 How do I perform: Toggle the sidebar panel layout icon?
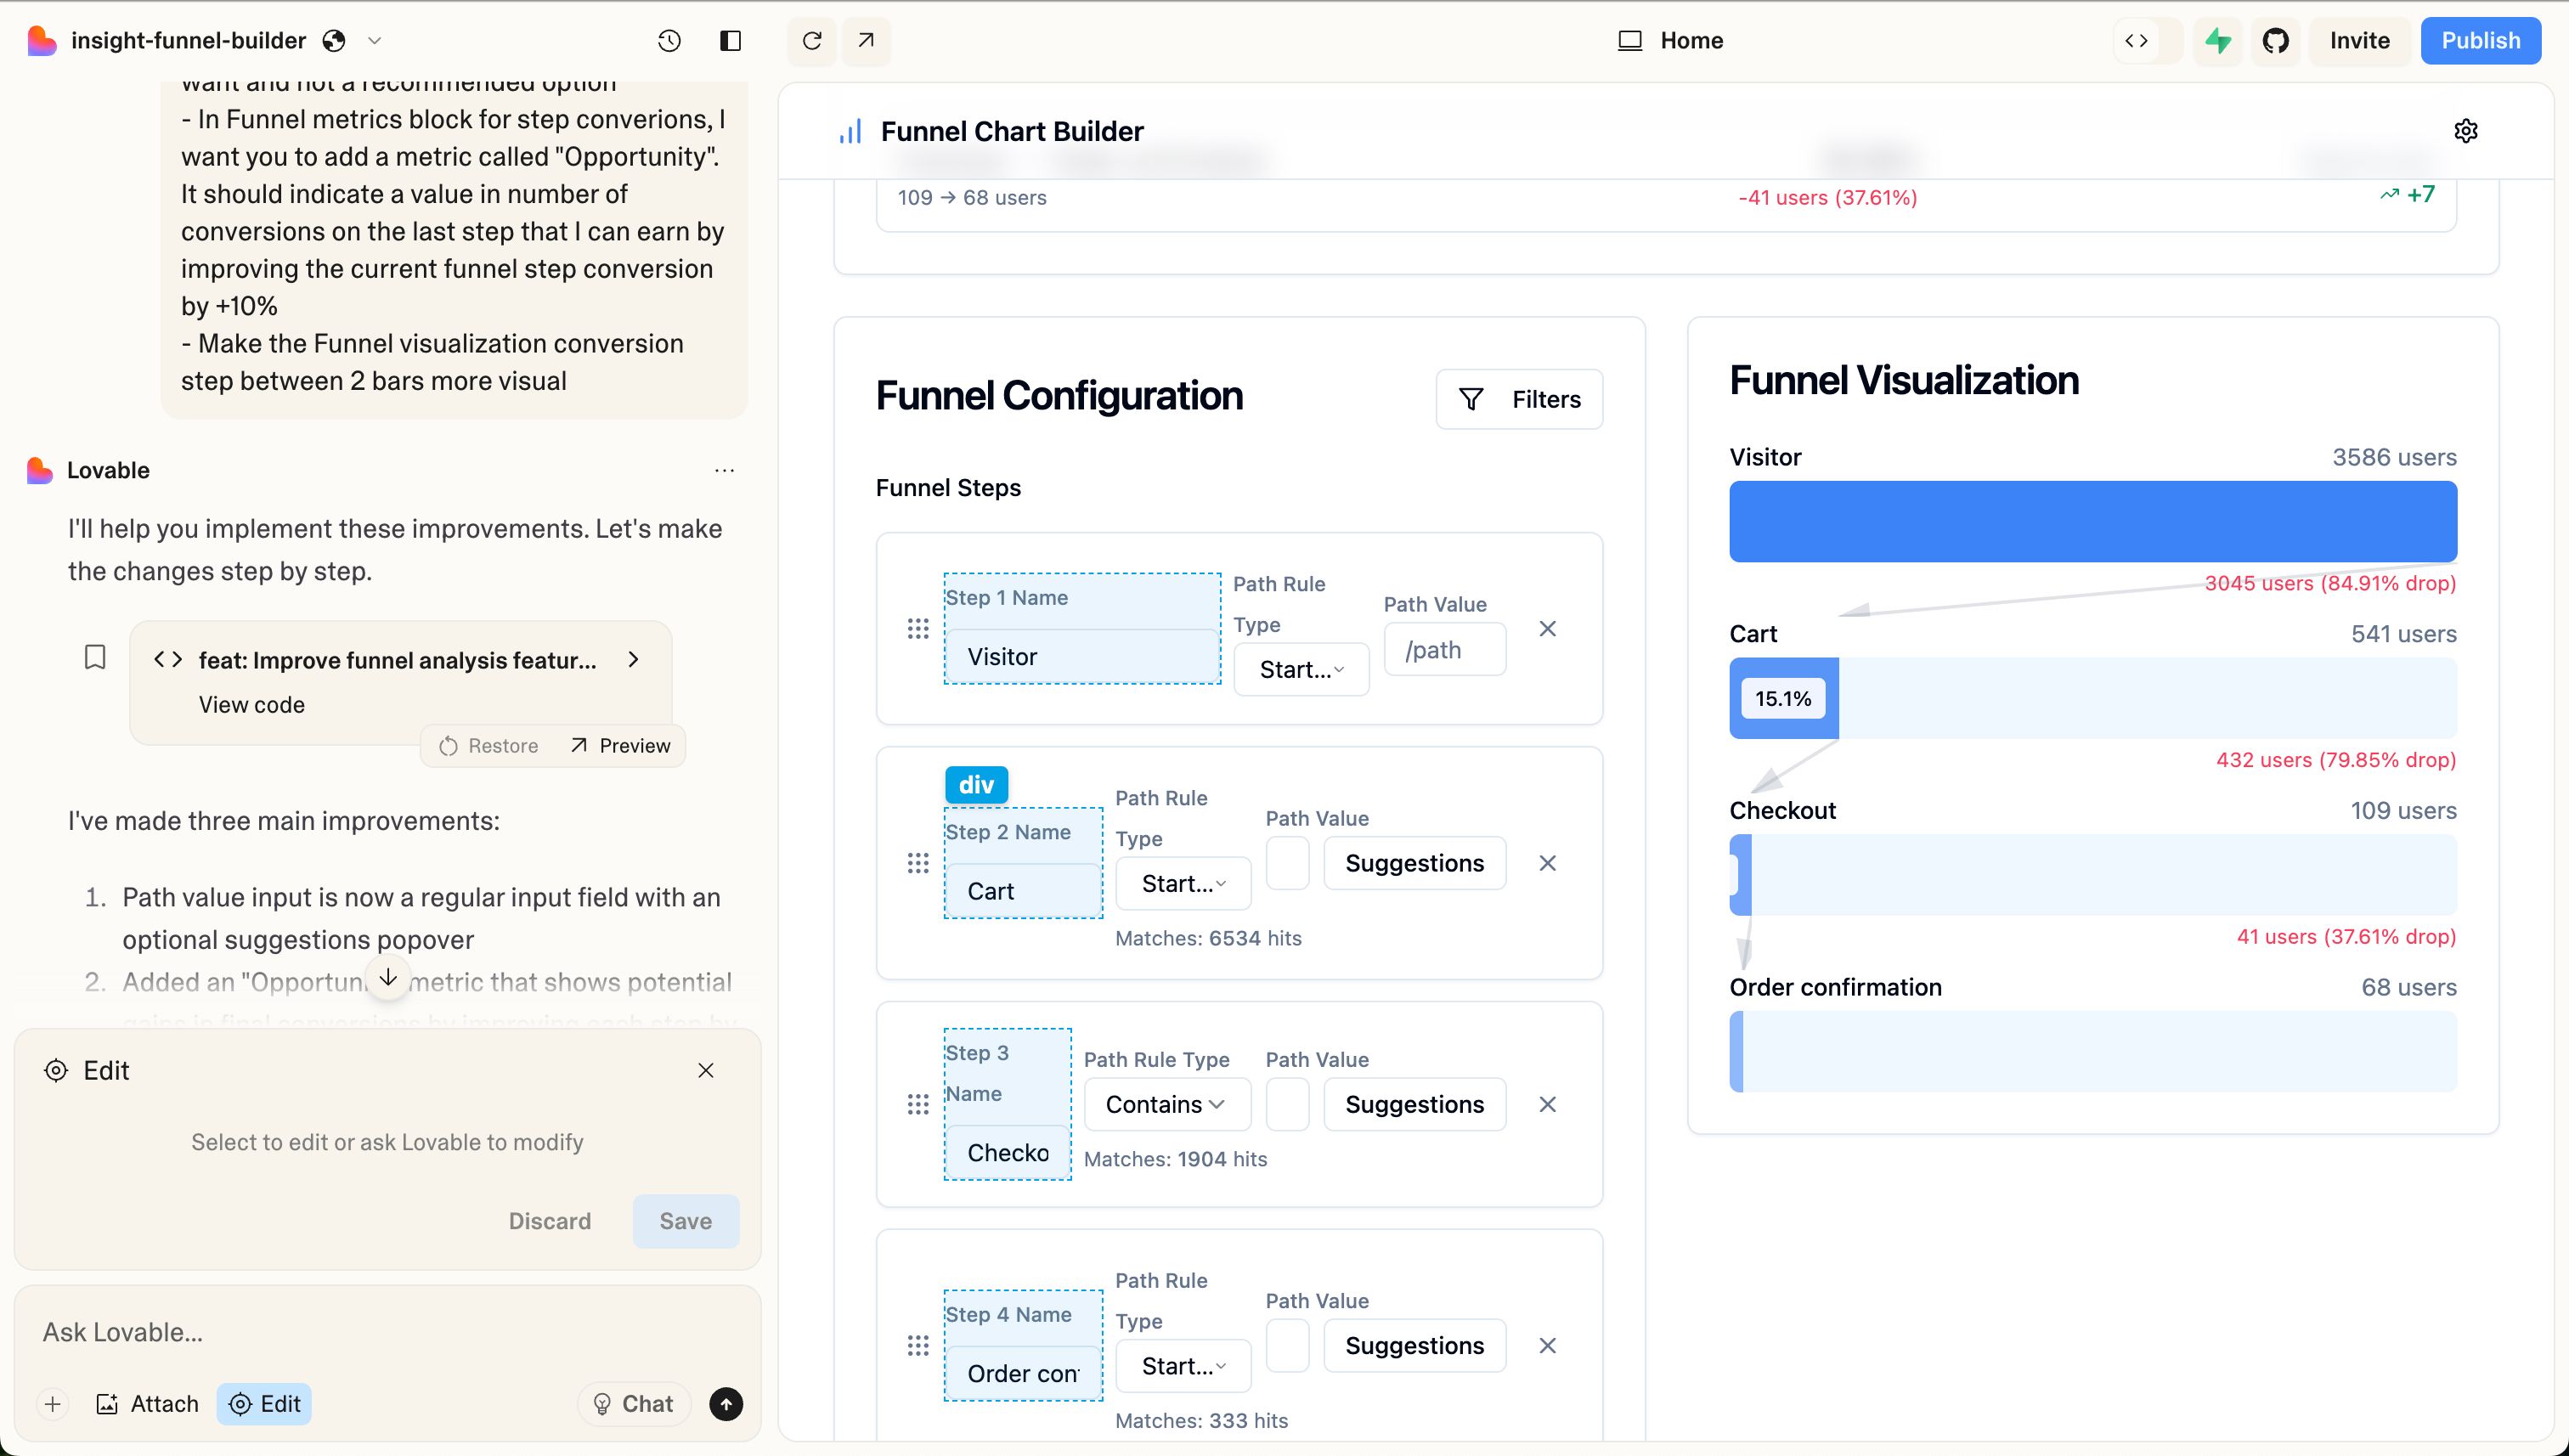[730, 41]
